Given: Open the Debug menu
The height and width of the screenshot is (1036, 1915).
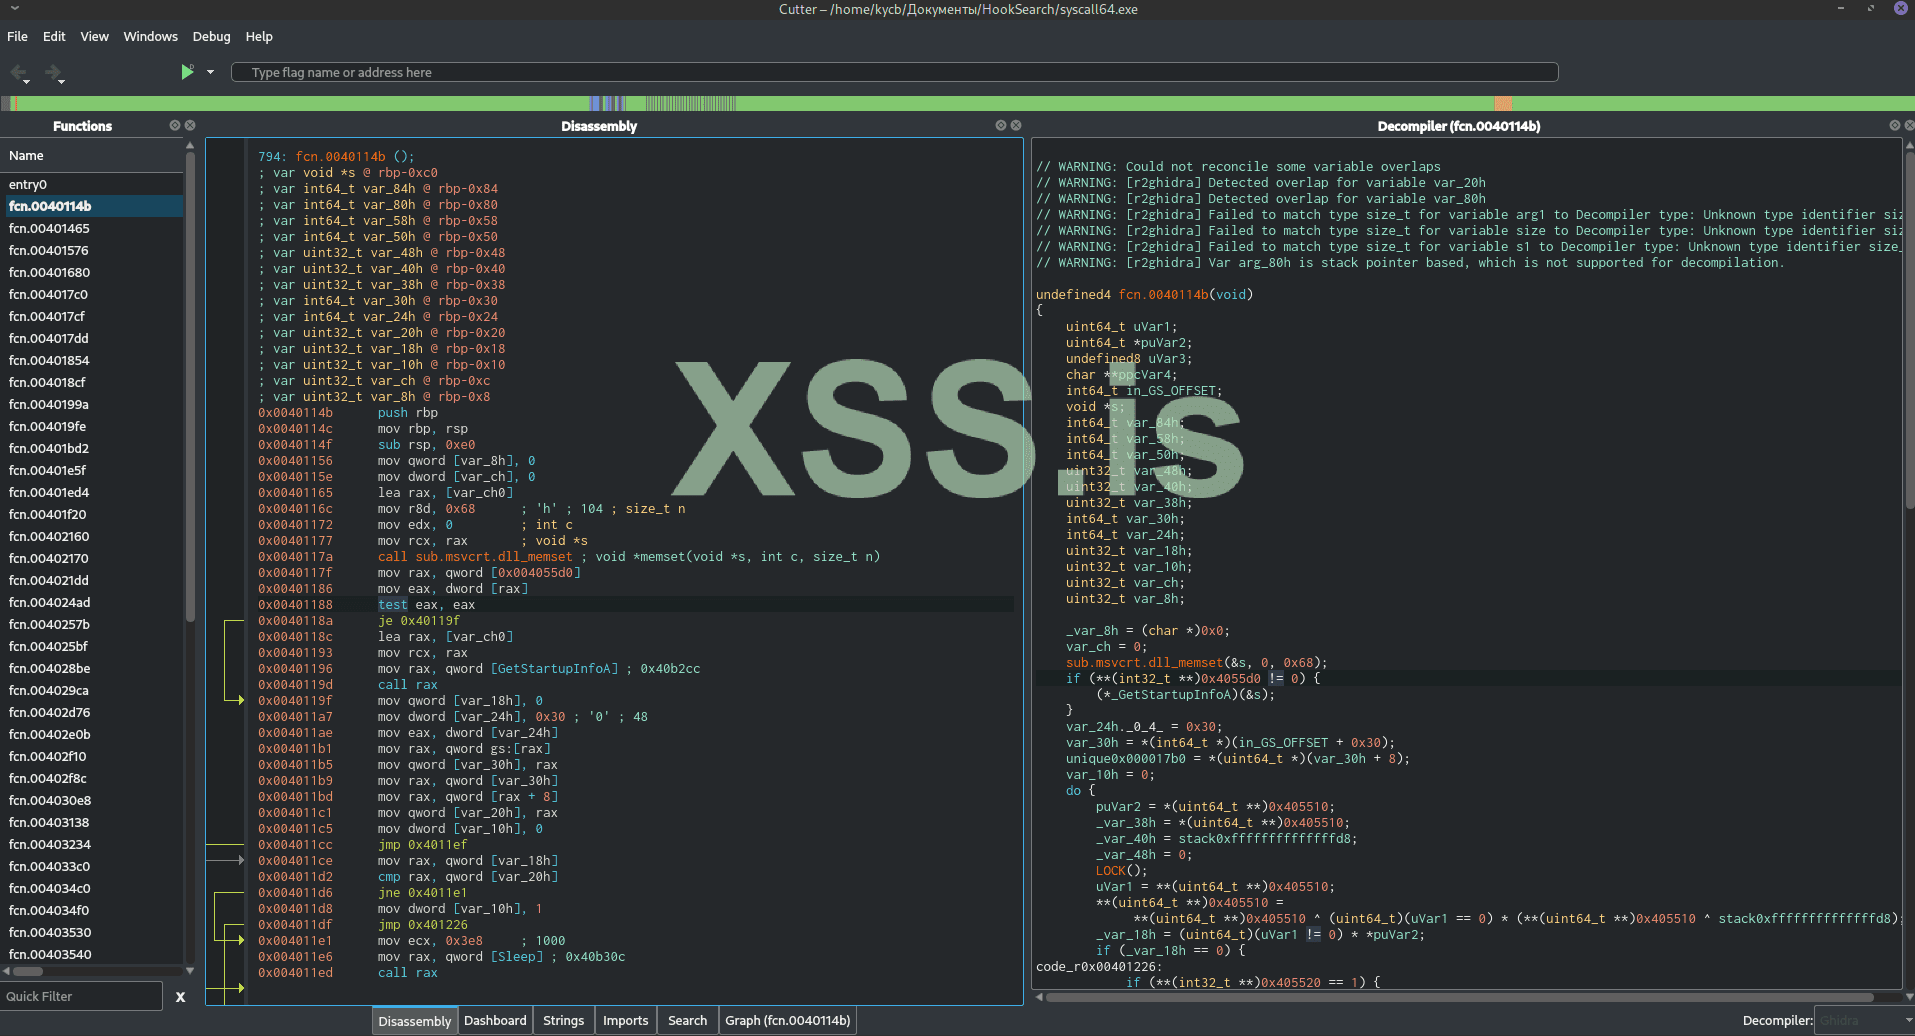Looking at the screenshot, I should click(x=211, y=37).
